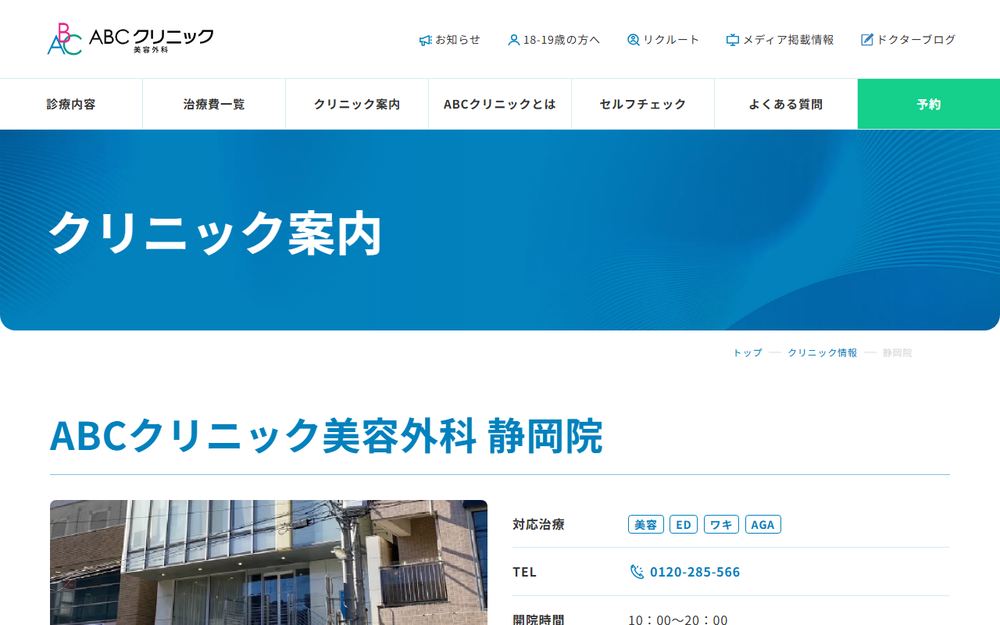Click the monitor icon beside メディア掲載情報
This screenshot has height=625, width=1000.
point(732,40)
